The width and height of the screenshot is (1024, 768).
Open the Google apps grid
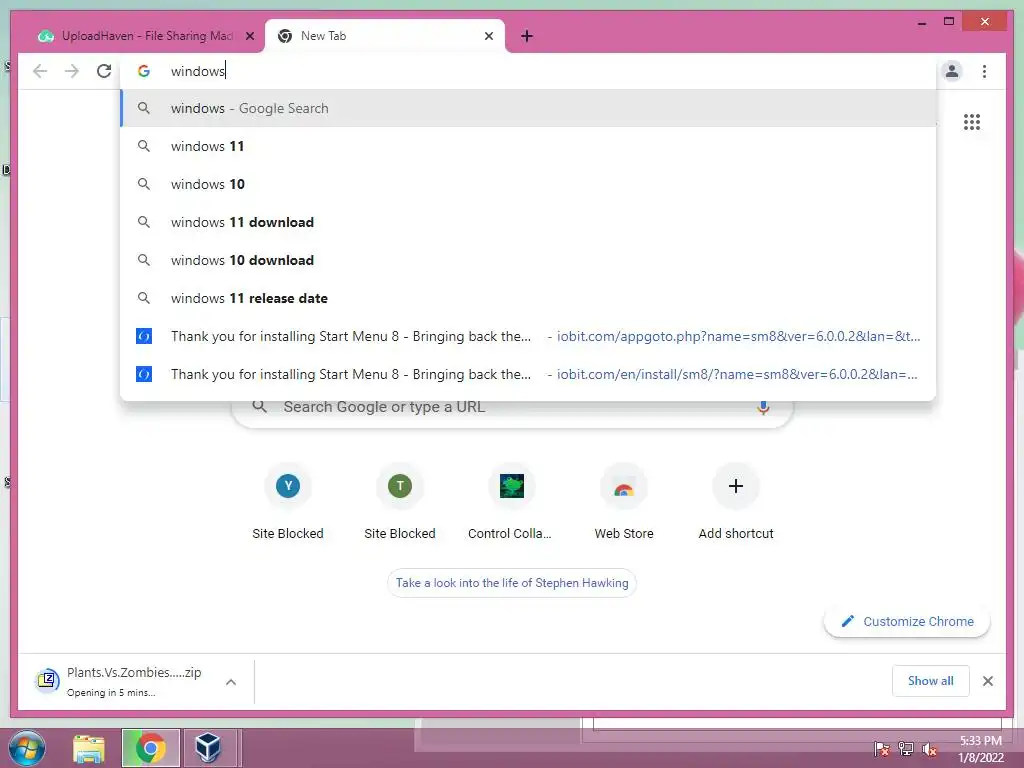[x=972, y=122]
